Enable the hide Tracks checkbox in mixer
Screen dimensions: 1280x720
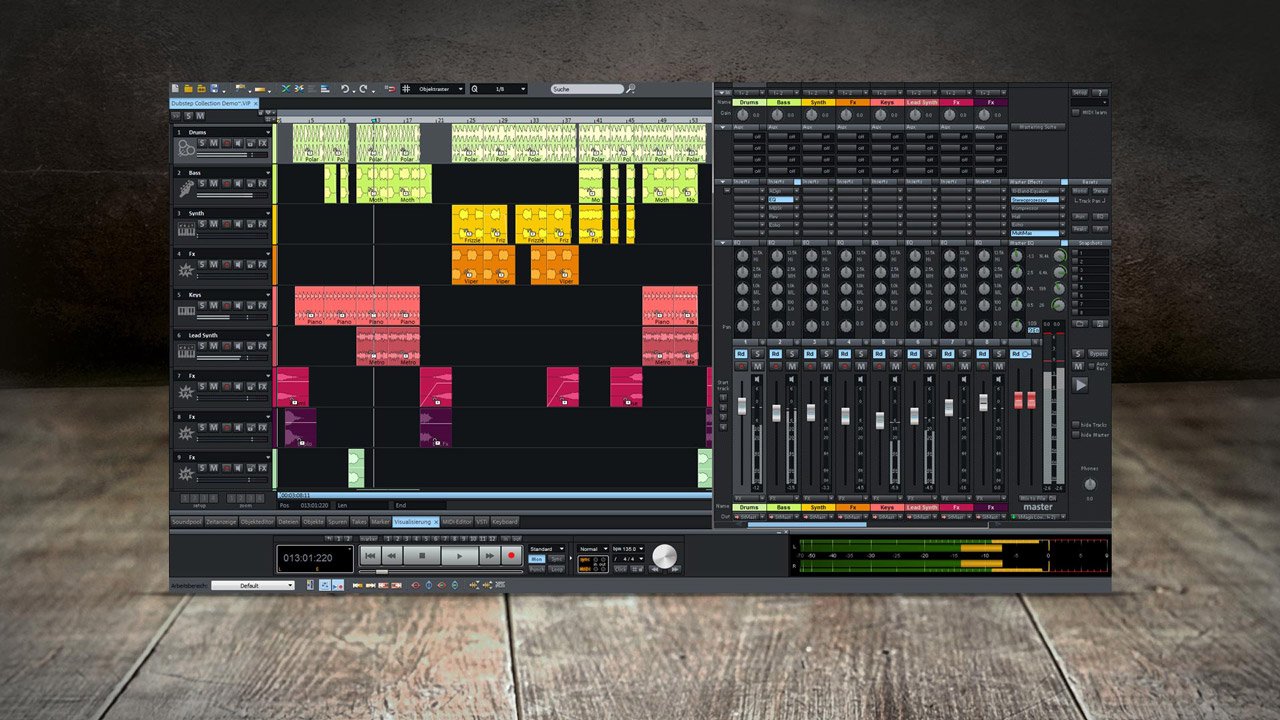(x=1077, y=425)
